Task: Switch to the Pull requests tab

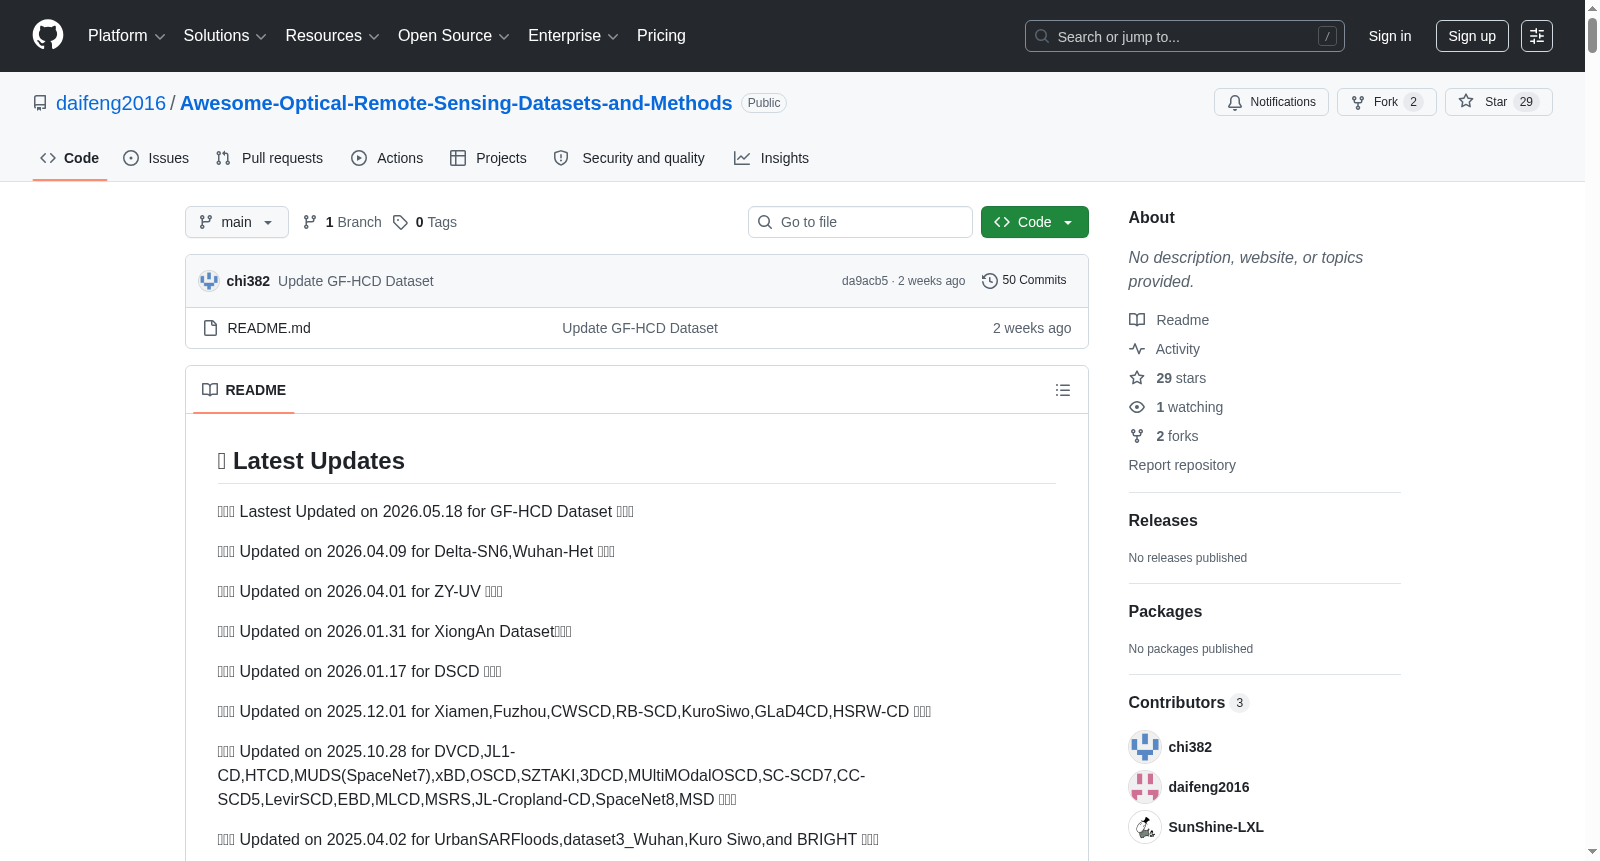Action: tap(269, 158)
